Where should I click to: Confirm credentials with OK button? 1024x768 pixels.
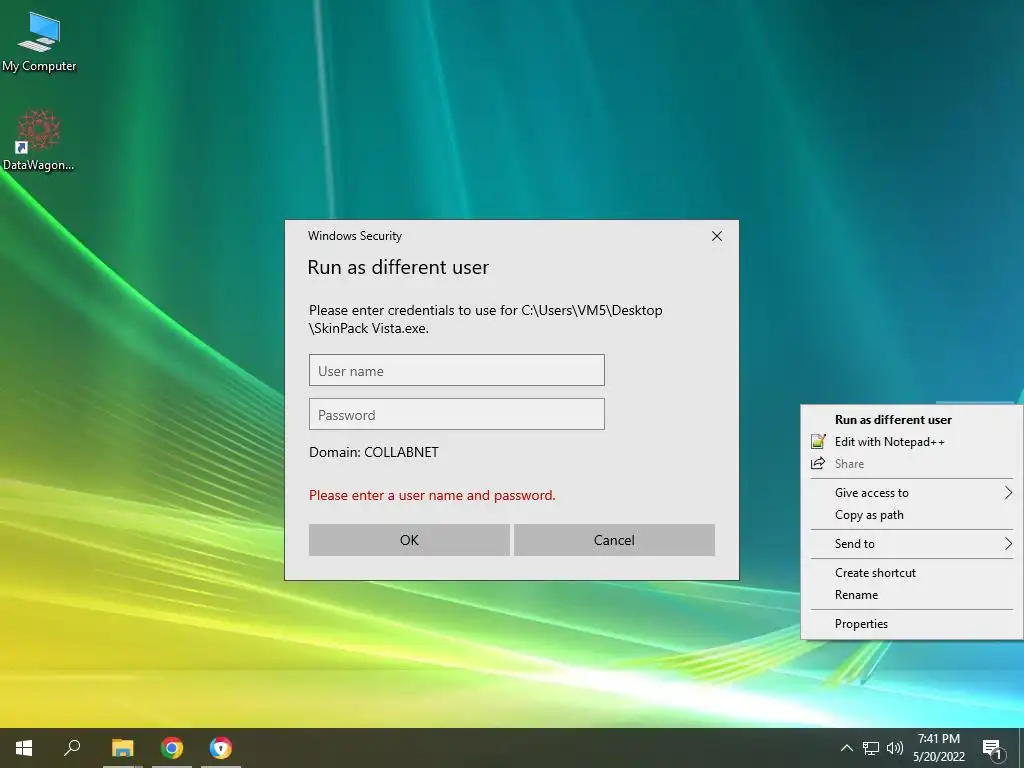[409, 540]
